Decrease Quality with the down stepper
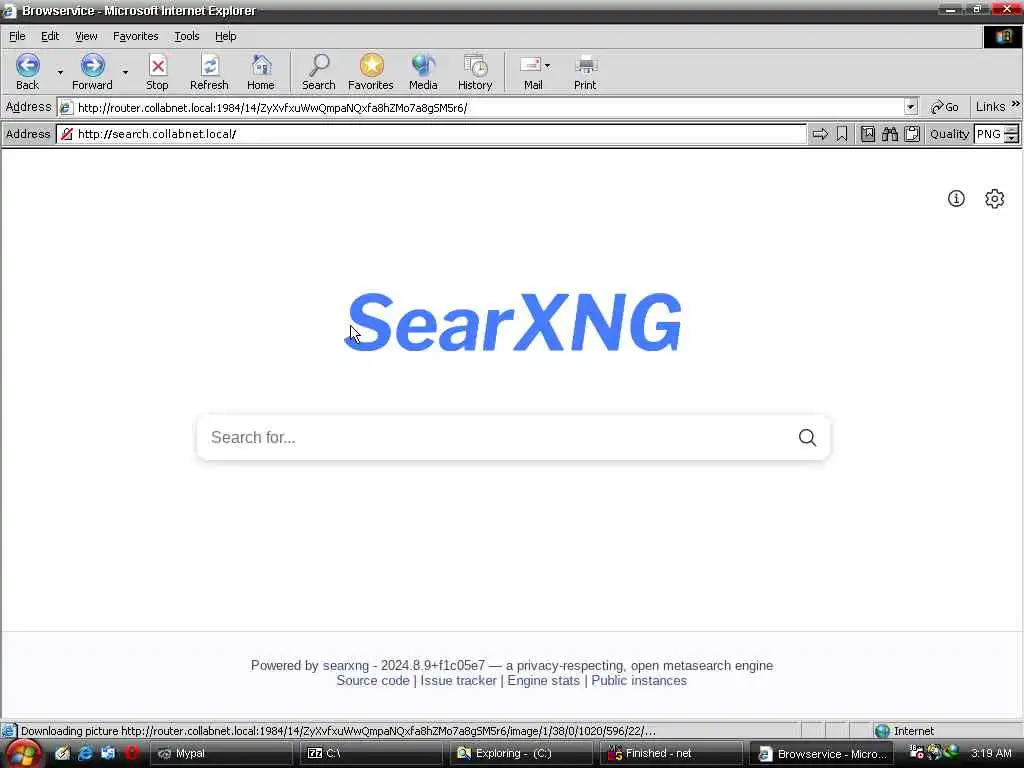 [1011, 138]
